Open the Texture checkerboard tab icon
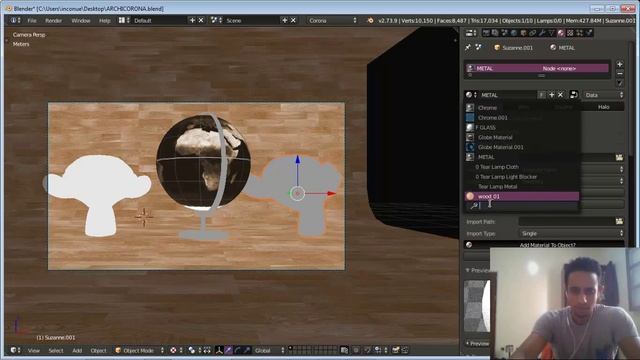The image size is (640, 360). pyautogui.click(x=570, y=33)
